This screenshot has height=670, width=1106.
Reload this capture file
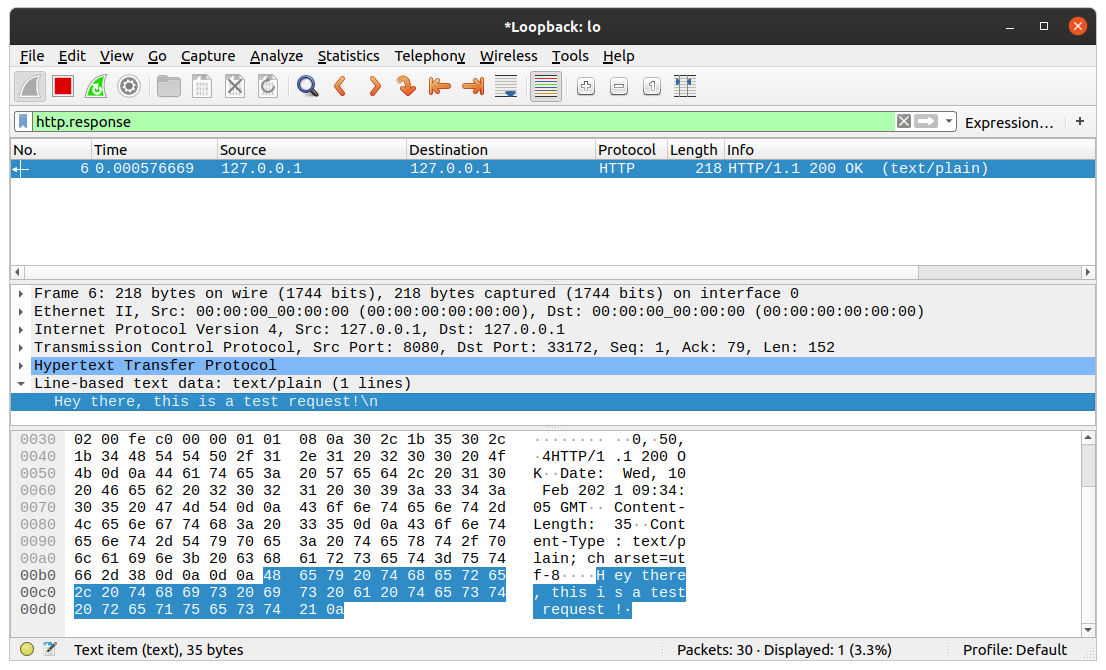[267, 86]
